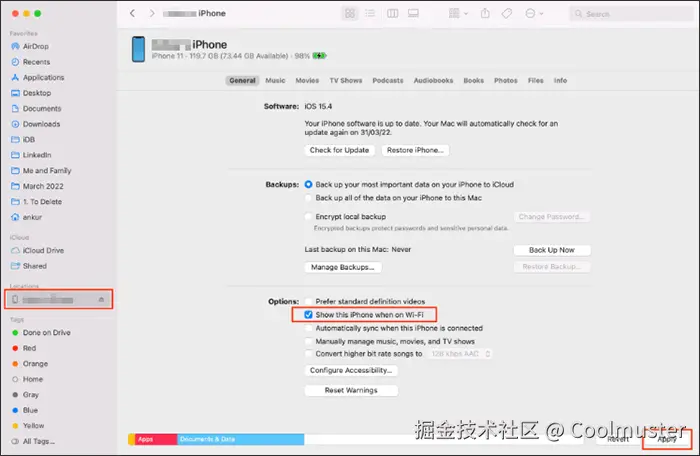700x456 pixels.
Task: Enable Encrypt local backup checkbox
Action: coord(308,217)
